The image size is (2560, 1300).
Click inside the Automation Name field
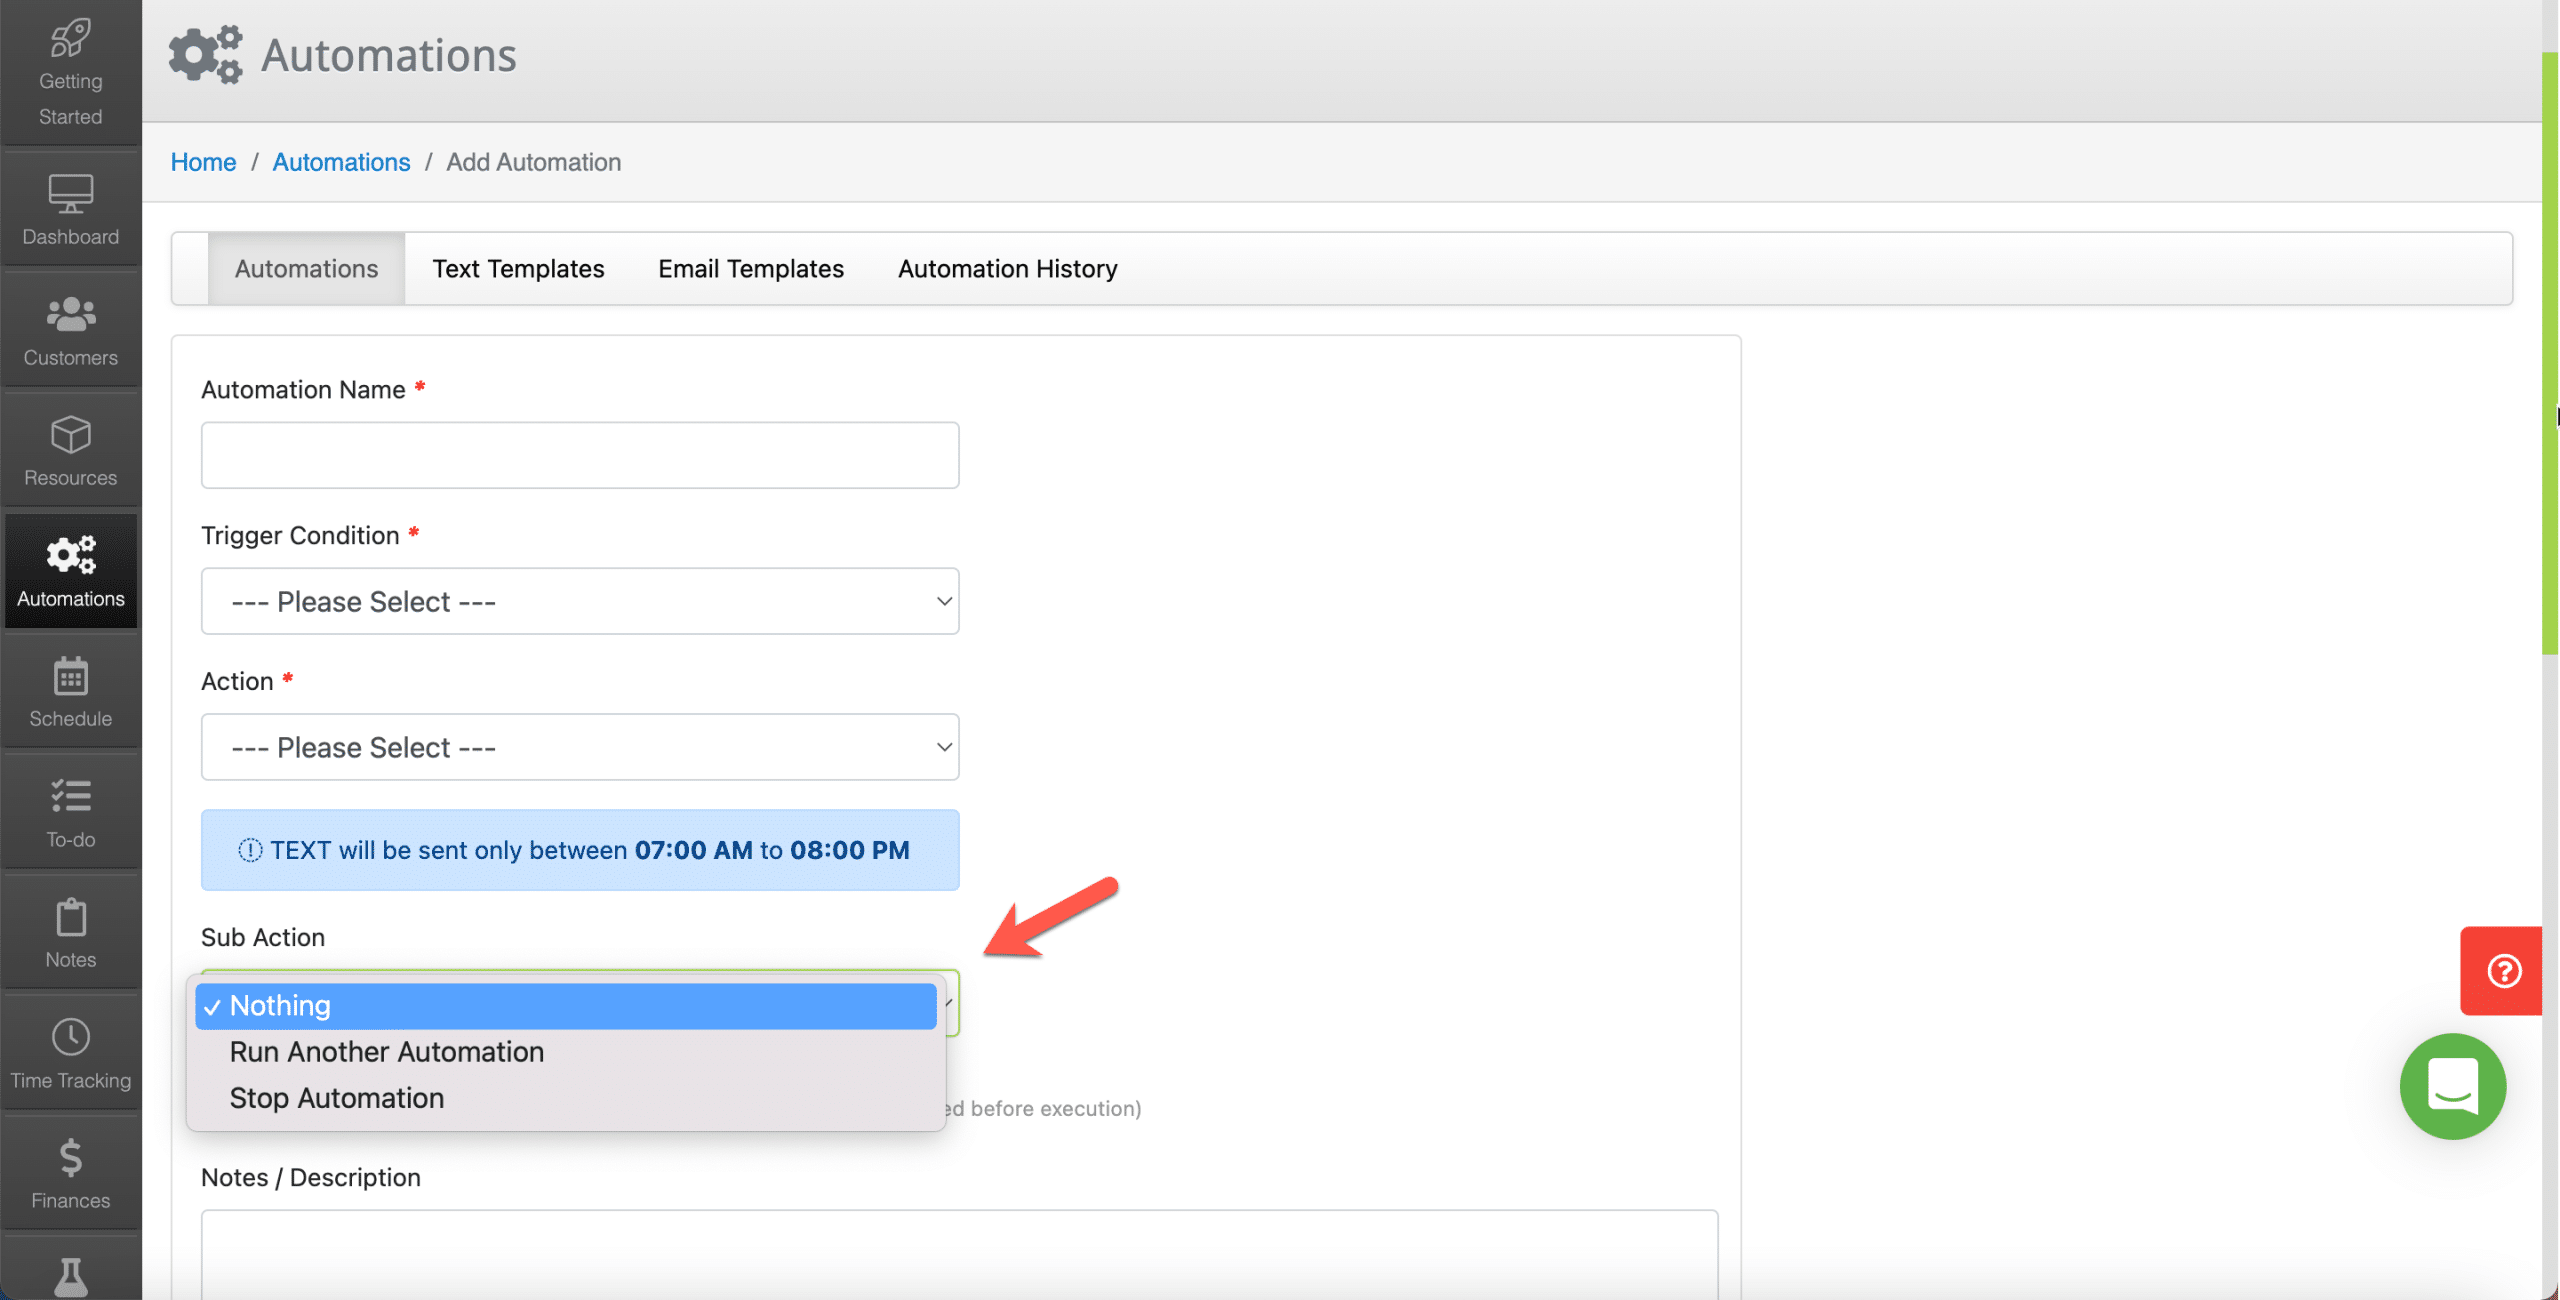tap(579, 455)
